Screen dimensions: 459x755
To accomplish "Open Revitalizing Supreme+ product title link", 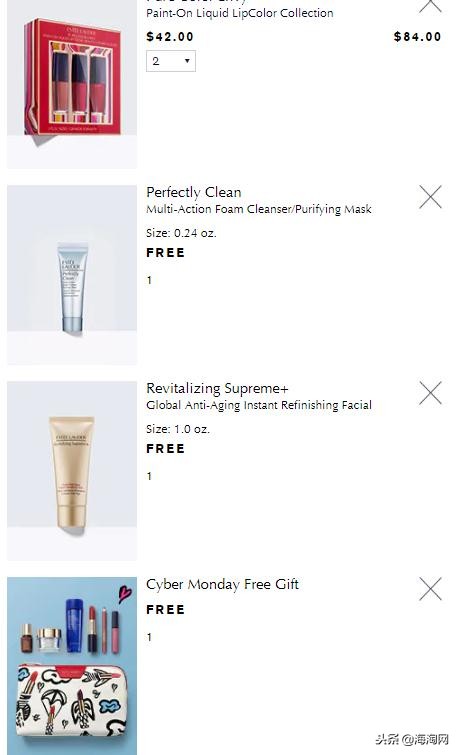I will point(217,388).
